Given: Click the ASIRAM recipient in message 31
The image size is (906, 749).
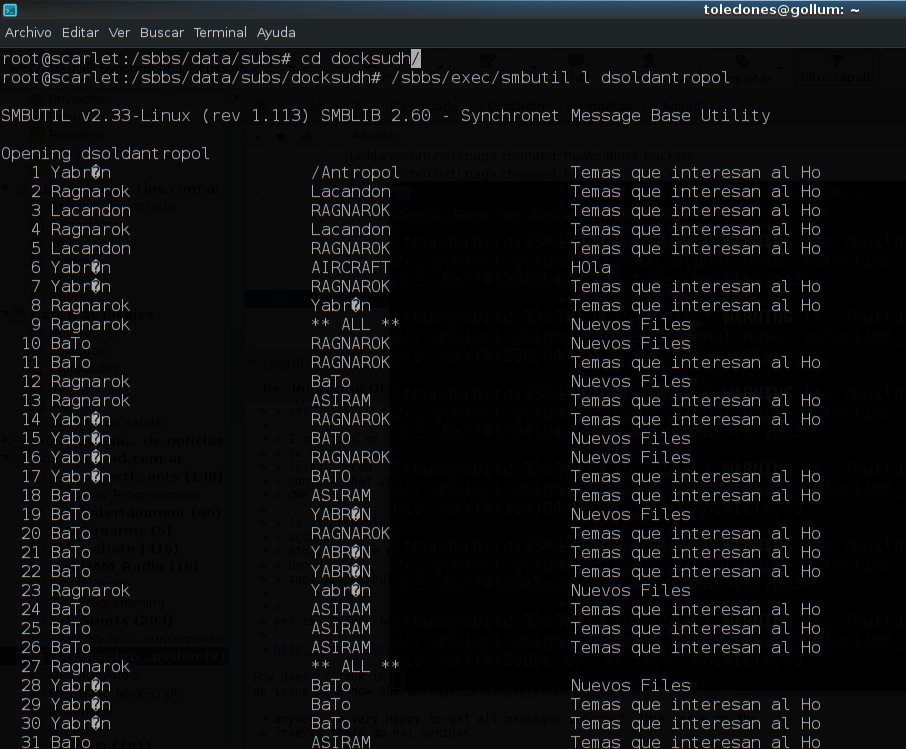Looking at the screenshot, I should point(340,742).
